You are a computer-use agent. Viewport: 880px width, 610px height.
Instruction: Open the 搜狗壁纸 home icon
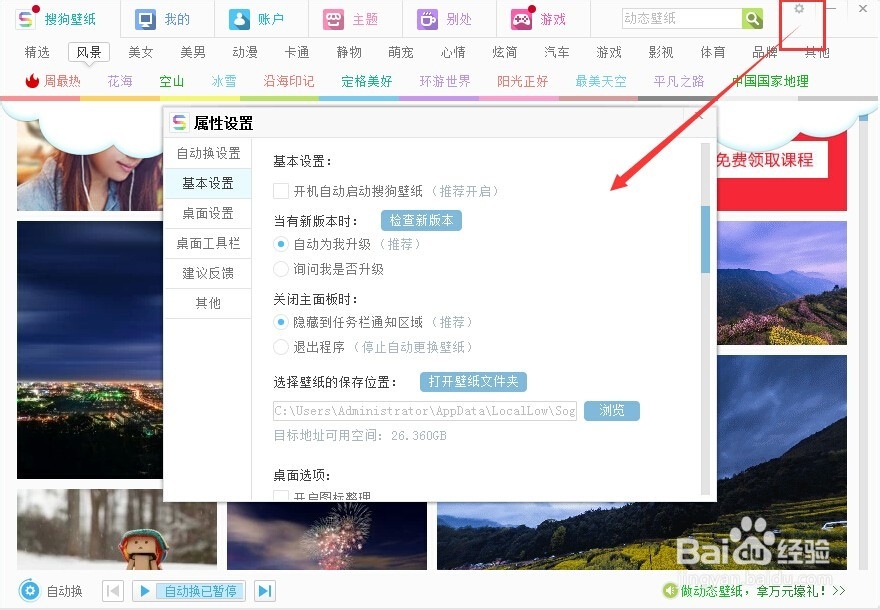point(24,16)
